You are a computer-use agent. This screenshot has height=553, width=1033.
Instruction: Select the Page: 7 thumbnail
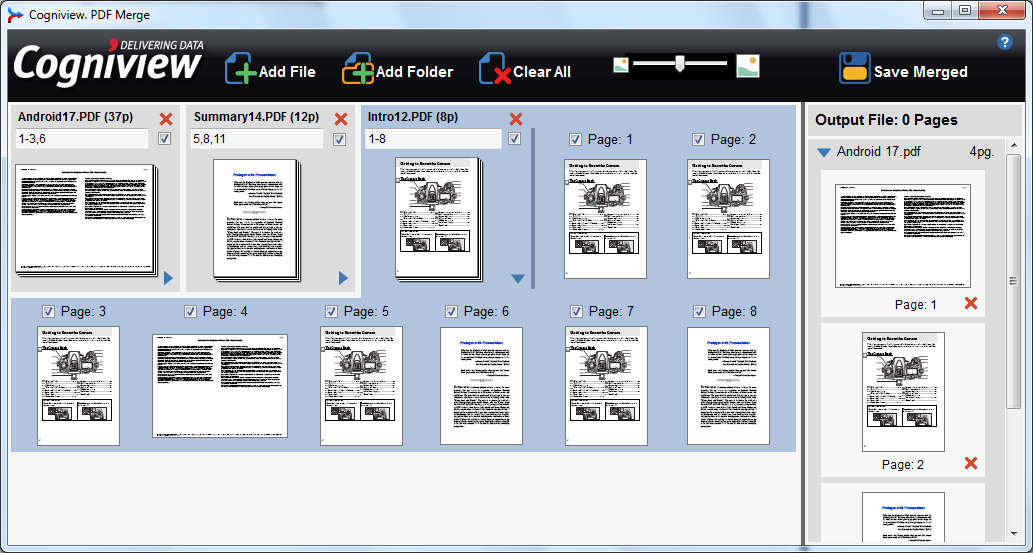[606, 386]
